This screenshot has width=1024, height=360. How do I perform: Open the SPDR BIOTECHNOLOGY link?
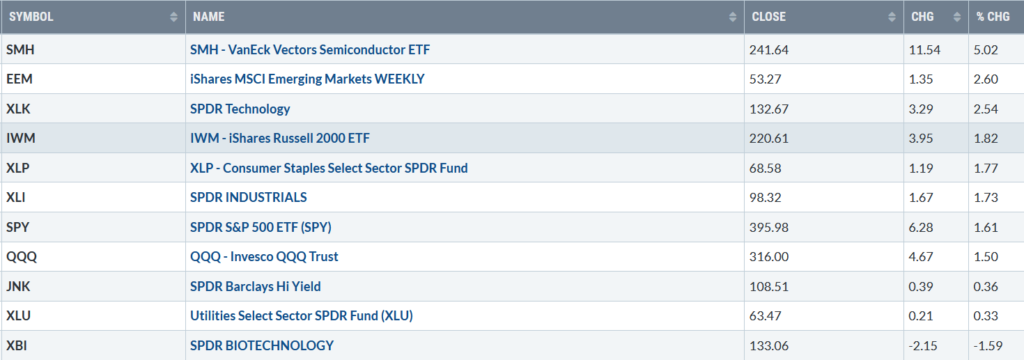point(262,346)
